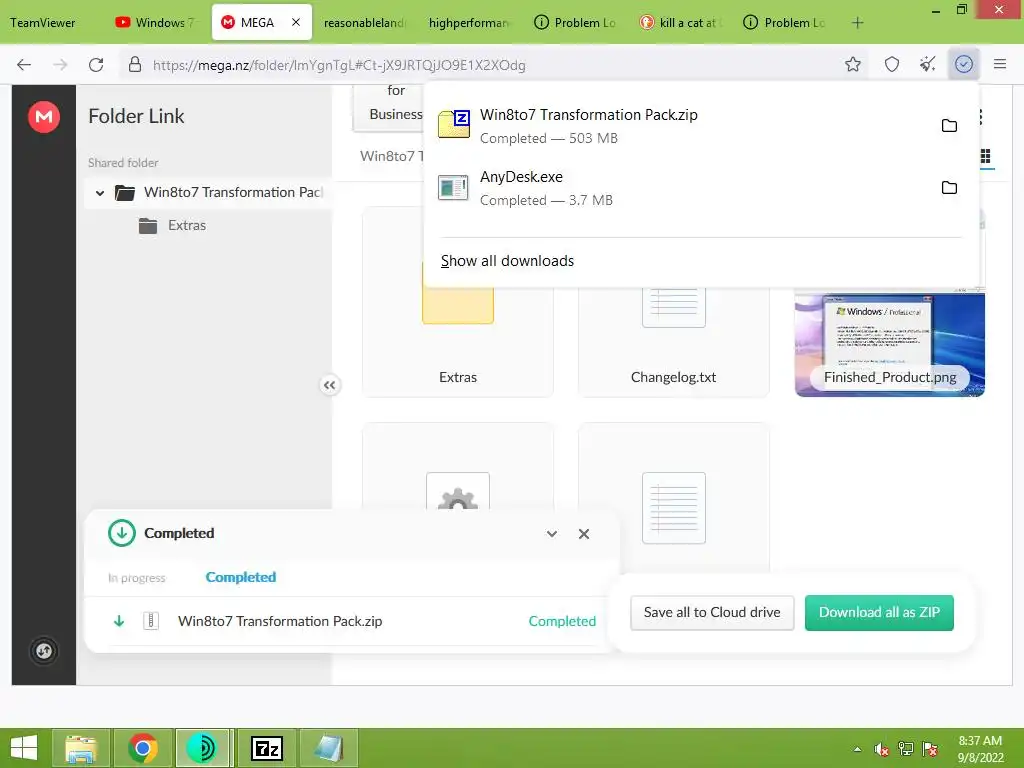Collapse the sidebar with double-arrow button

point(329,385)
